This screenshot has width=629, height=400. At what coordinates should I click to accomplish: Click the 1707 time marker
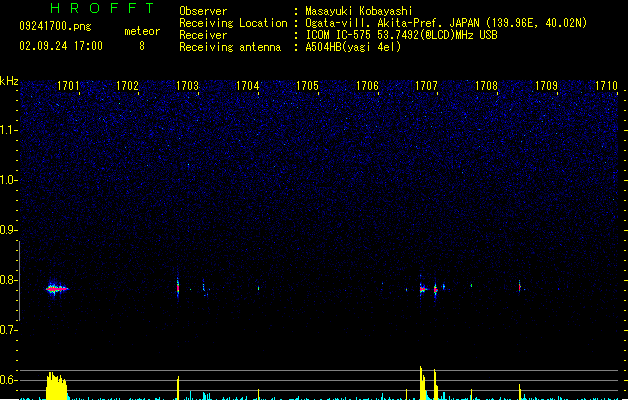pos(426,86)
